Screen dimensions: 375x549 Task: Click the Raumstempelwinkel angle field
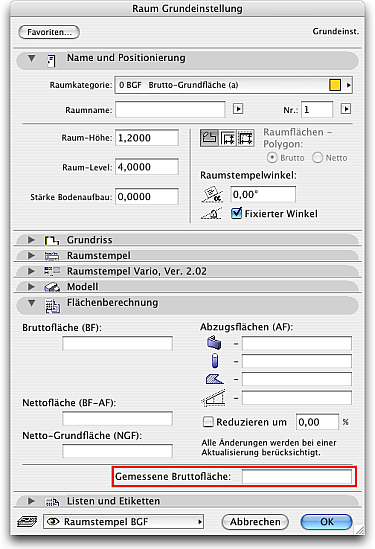click(263, 194)
